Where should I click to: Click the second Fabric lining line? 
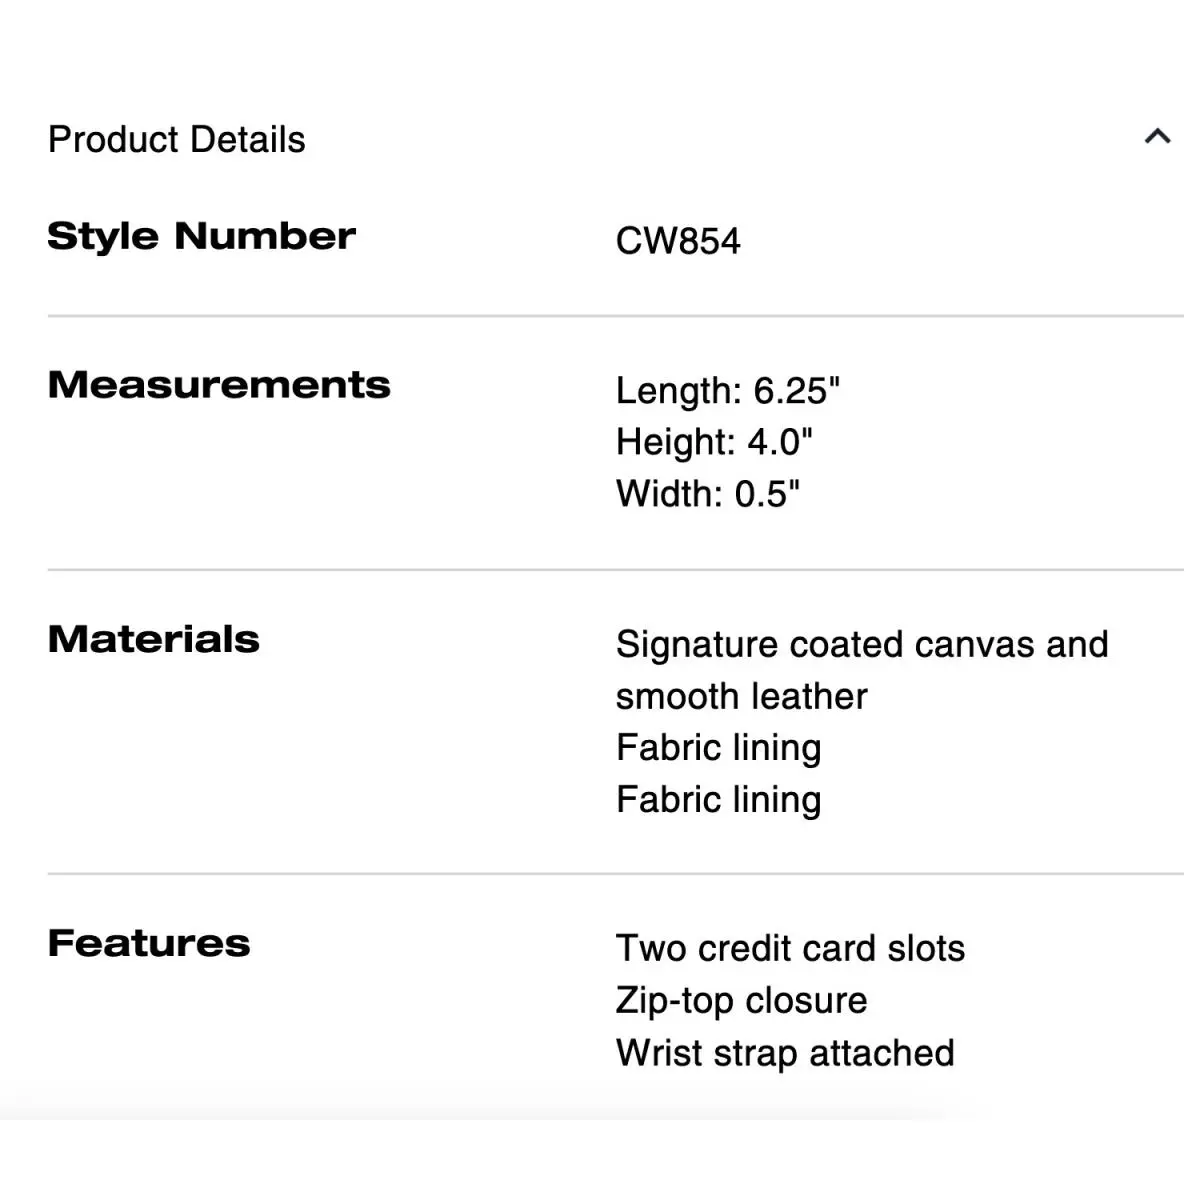(x=719, y=801)
